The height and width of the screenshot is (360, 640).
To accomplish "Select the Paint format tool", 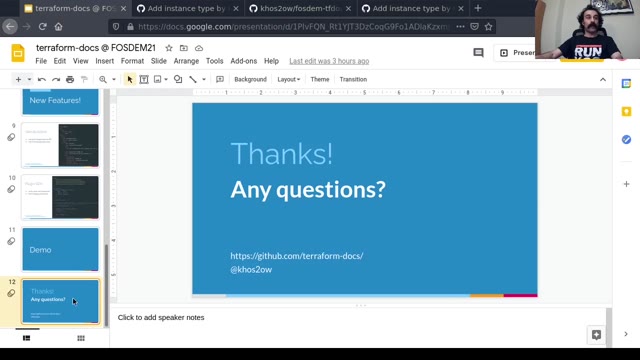I will (84, 79).
